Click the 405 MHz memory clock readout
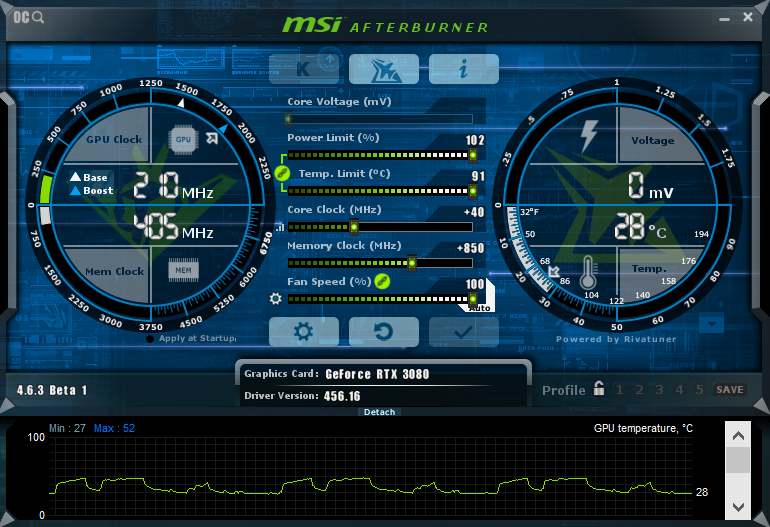The width and height of the screenshot is (770, 527). pyautogui.click(x=173, y=226)
